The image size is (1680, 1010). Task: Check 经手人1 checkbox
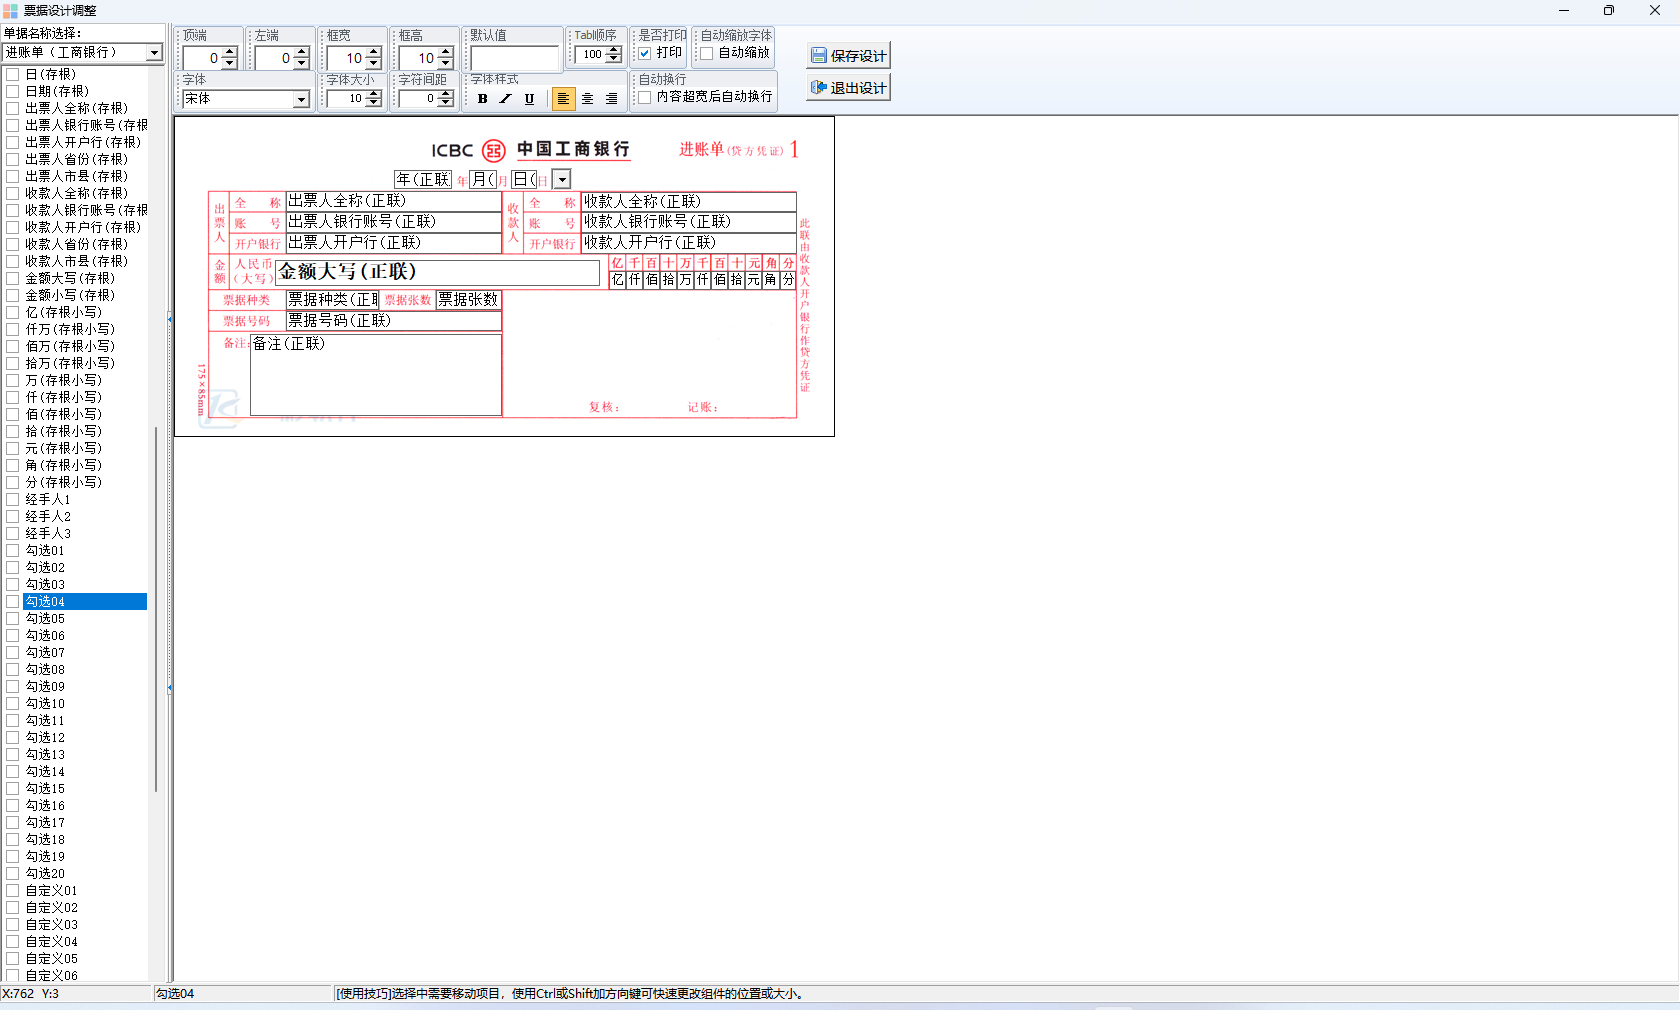[13, 499]
